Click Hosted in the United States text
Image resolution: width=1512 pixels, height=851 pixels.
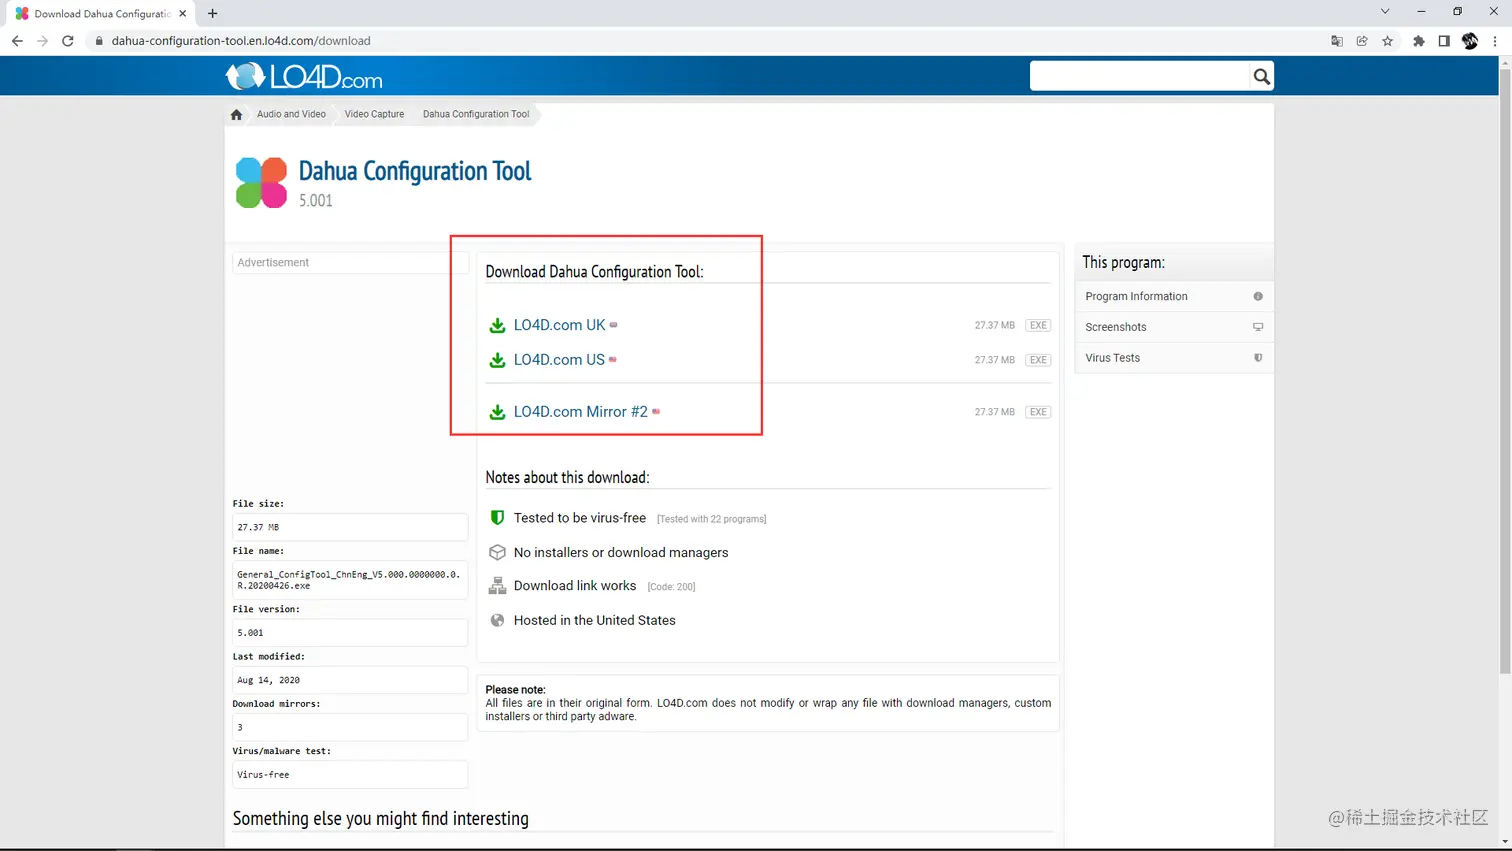(x=594, y=620)
